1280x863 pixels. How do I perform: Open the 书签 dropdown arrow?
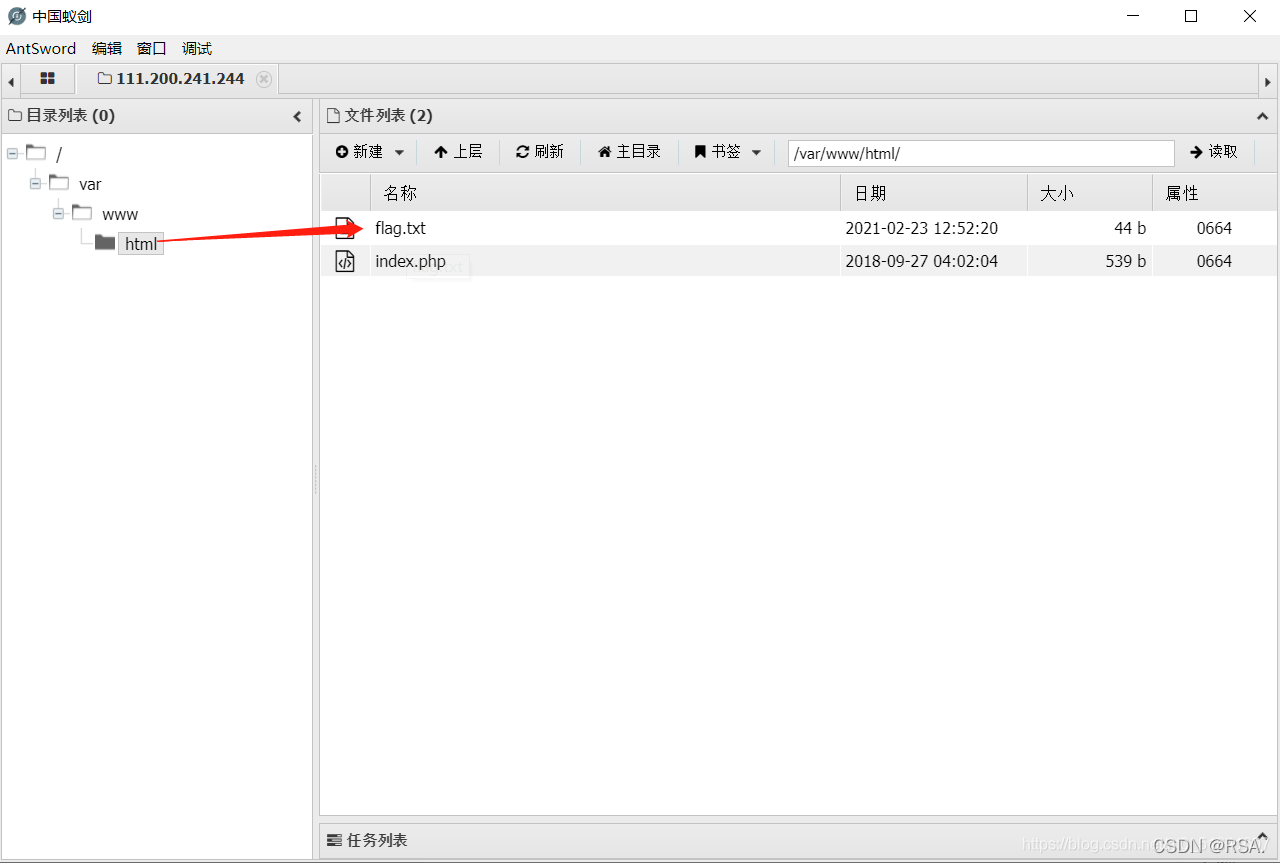coord(756,152)
